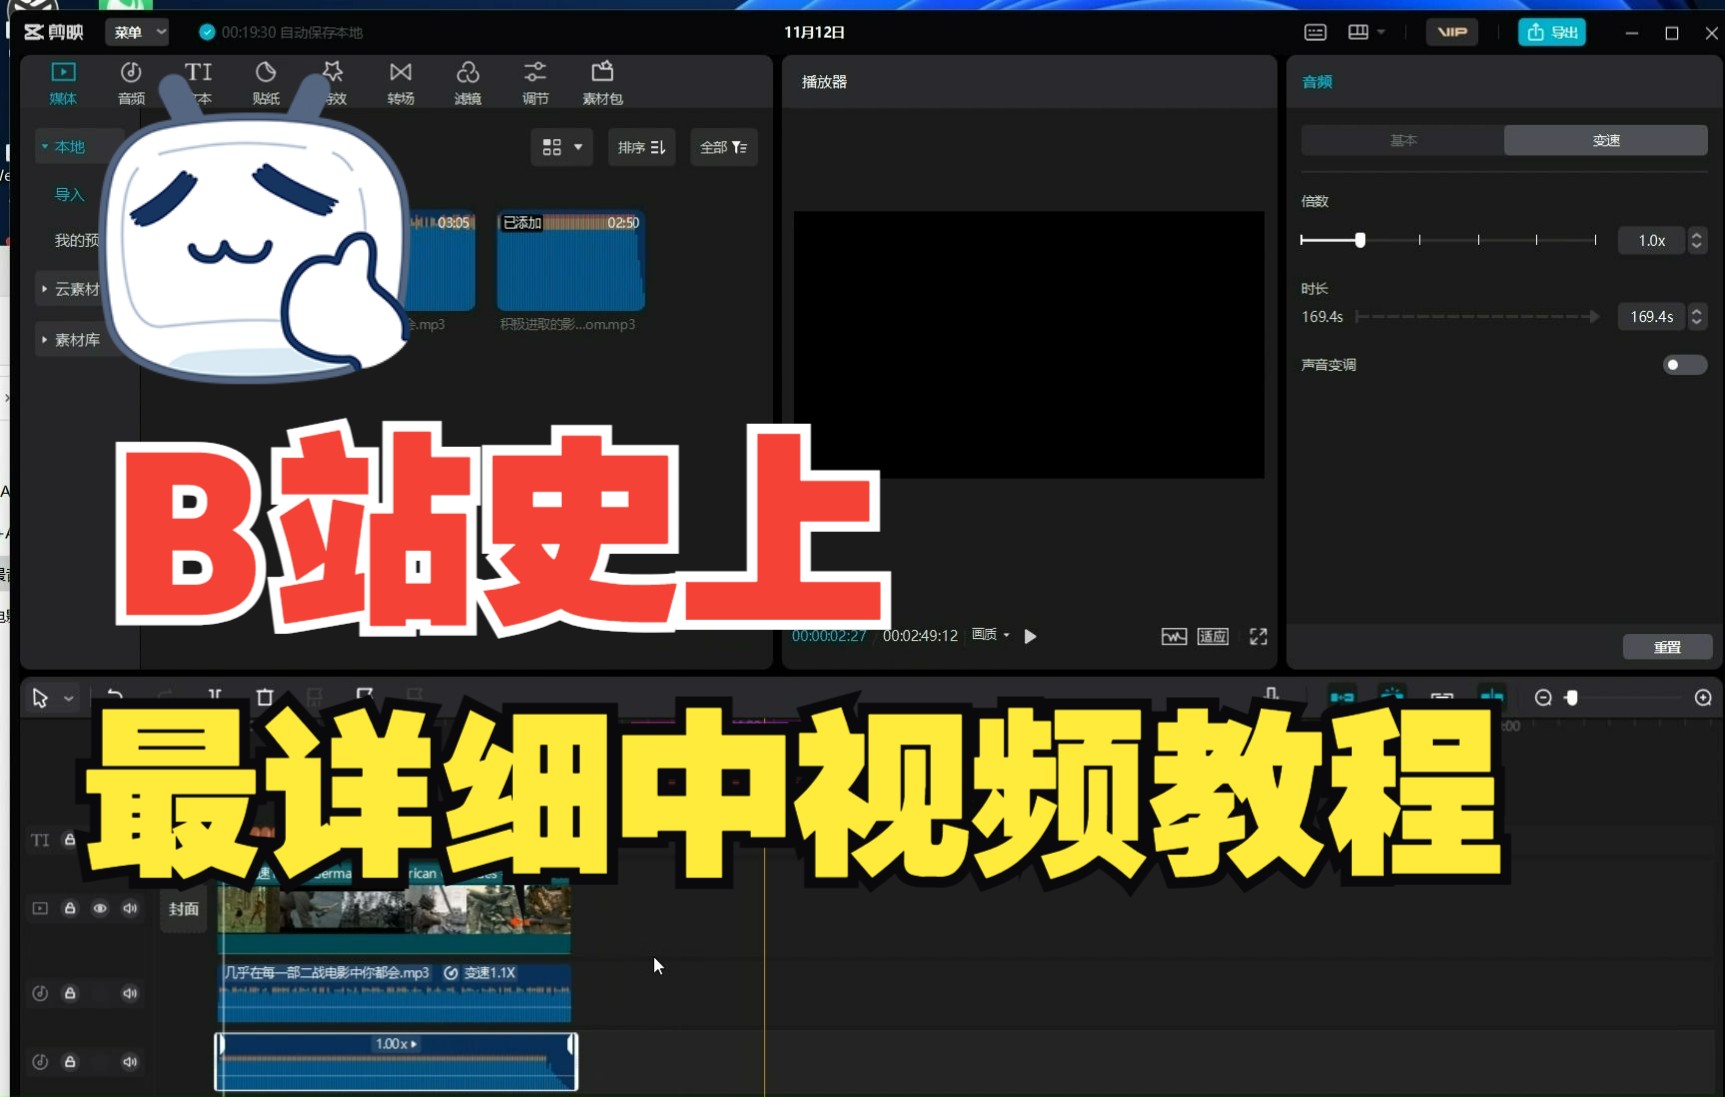Click the duration stepper arrows
Screen dimensions: 1725x1097
point(1697,316)
